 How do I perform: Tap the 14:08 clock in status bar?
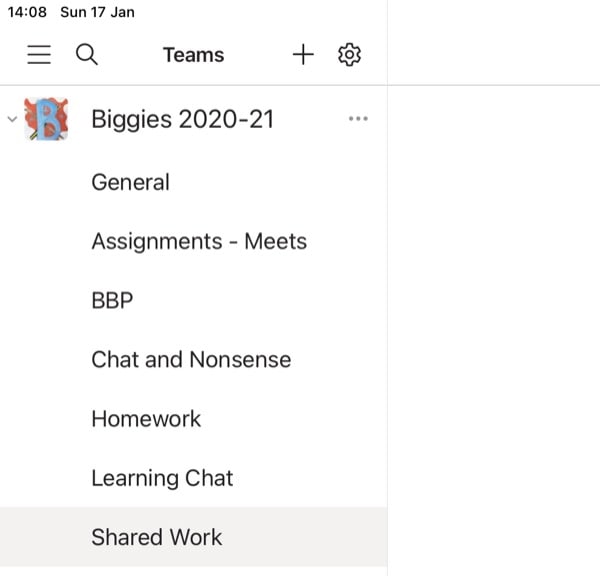27,12
